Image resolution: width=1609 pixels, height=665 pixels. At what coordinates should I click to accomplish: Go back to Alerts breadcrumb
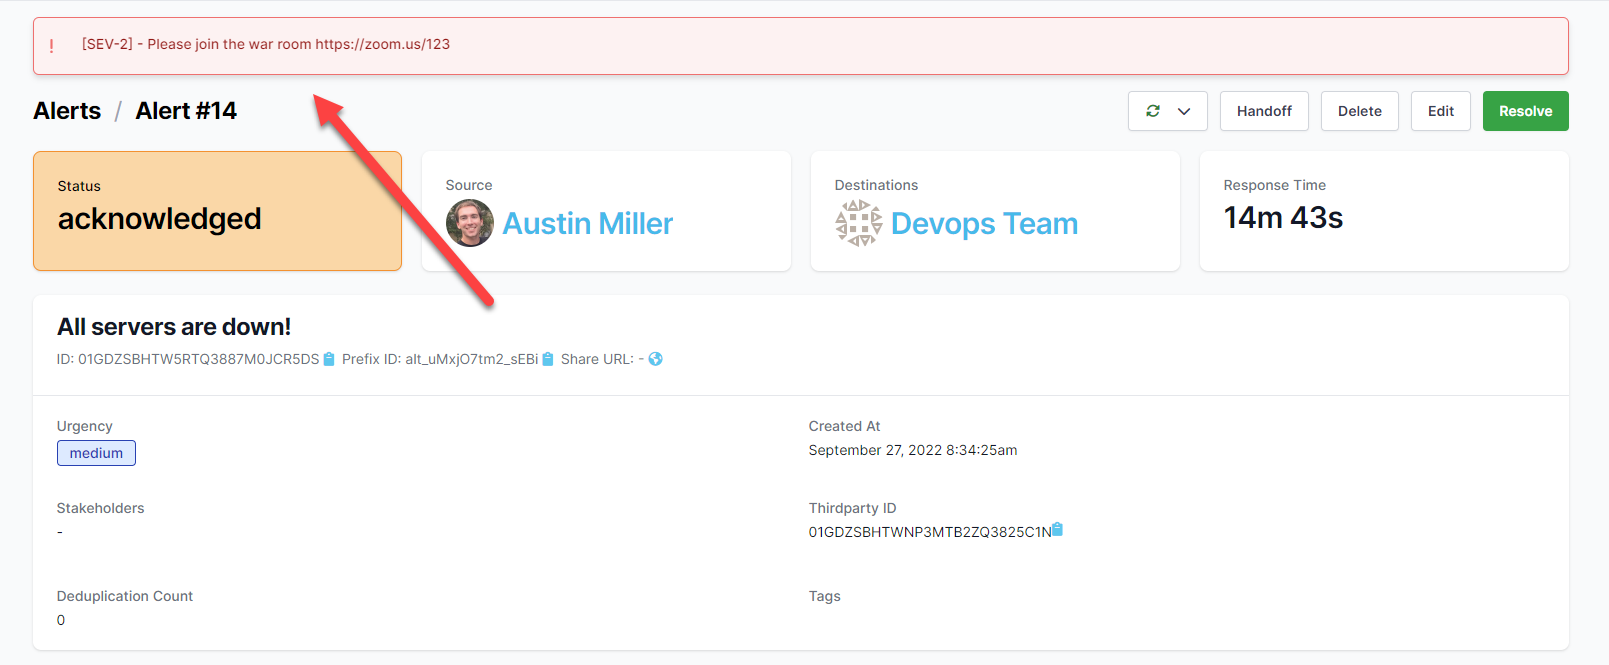67,111
